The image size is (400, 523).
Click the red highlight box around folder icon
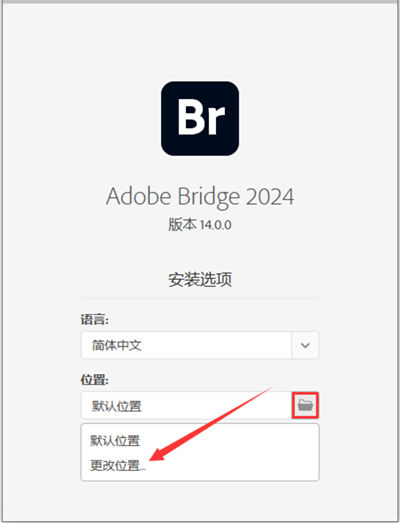pos(305,405)
